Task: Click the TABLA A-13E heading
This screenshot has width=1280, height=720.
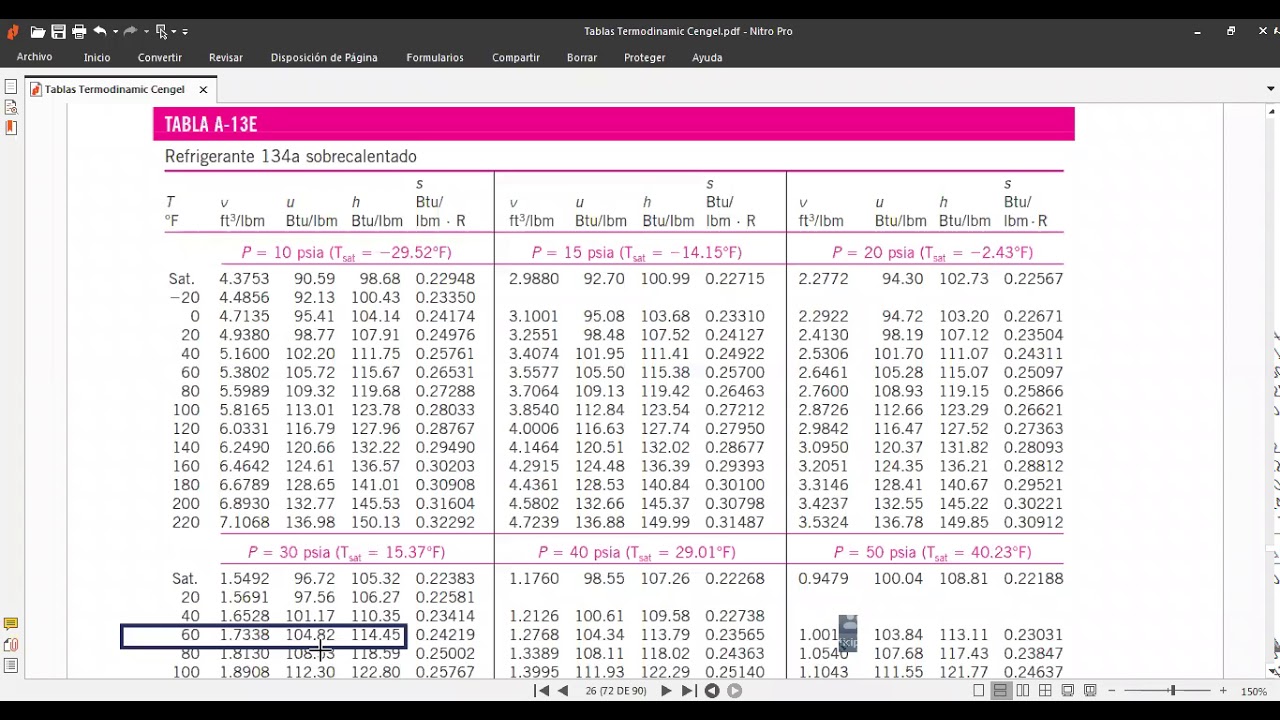Action: (x=211, y=125)
